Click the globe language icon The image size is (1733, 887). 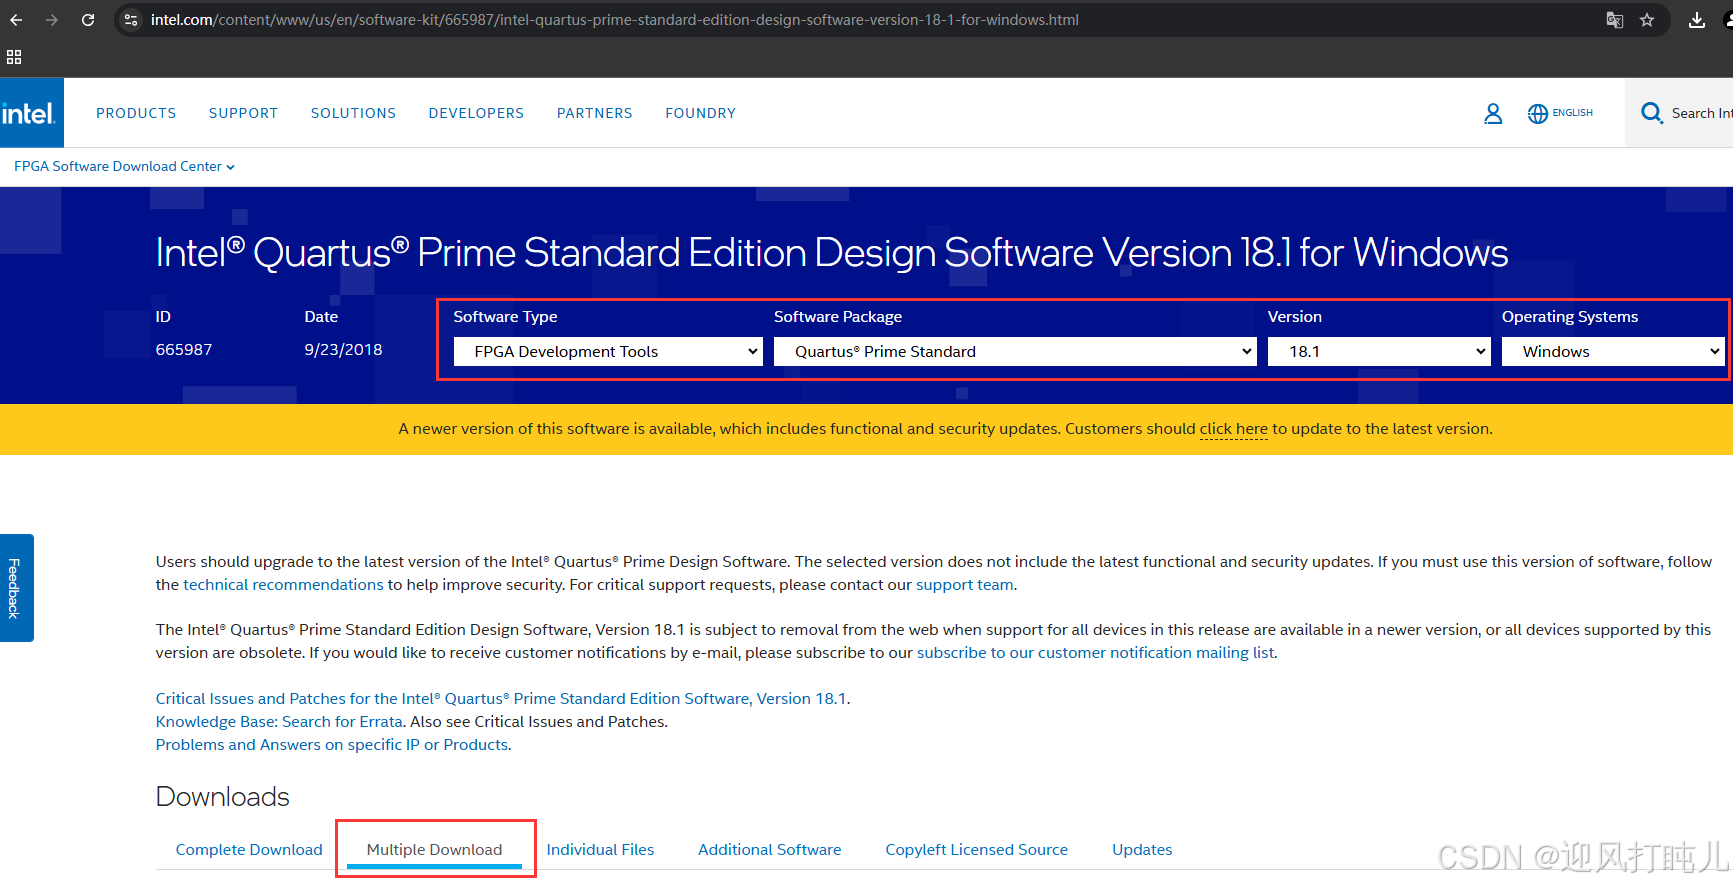[1538, 114]
